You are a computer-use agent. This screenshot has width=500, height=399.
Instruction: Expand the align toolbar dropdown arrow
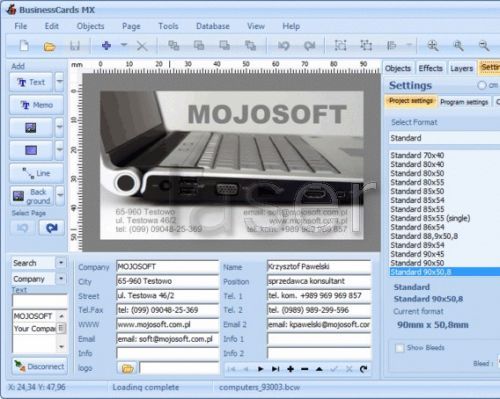pyautogui.click(x=409, y=45)
